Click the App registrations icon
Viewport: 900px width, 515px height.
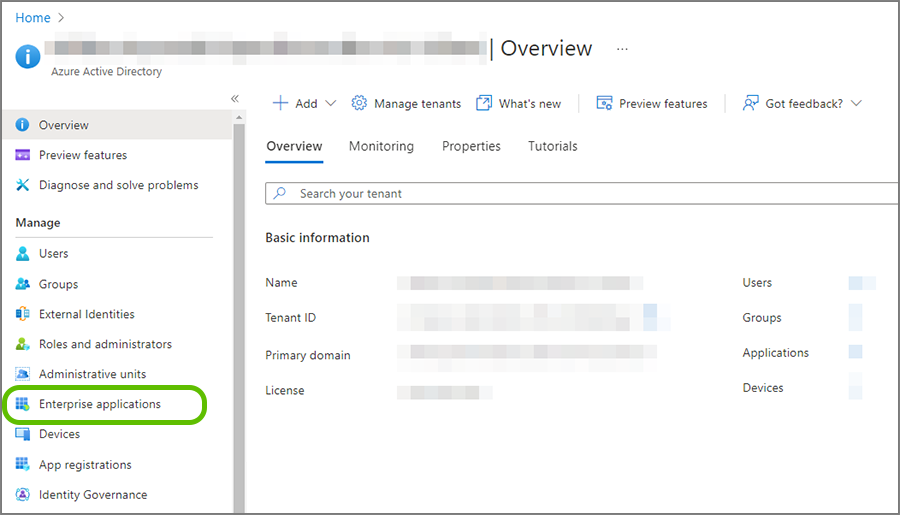(23, 465)
